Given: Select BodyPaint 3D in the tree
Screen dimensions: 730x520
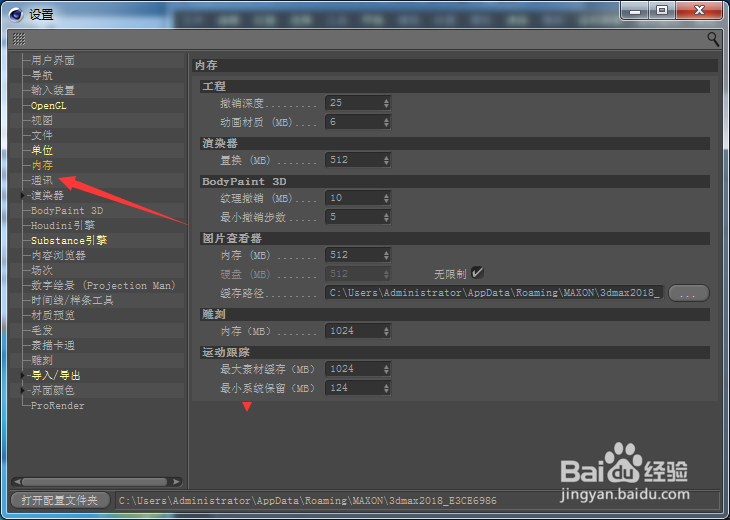Looking at the screenshot, I should coord(67,210).
